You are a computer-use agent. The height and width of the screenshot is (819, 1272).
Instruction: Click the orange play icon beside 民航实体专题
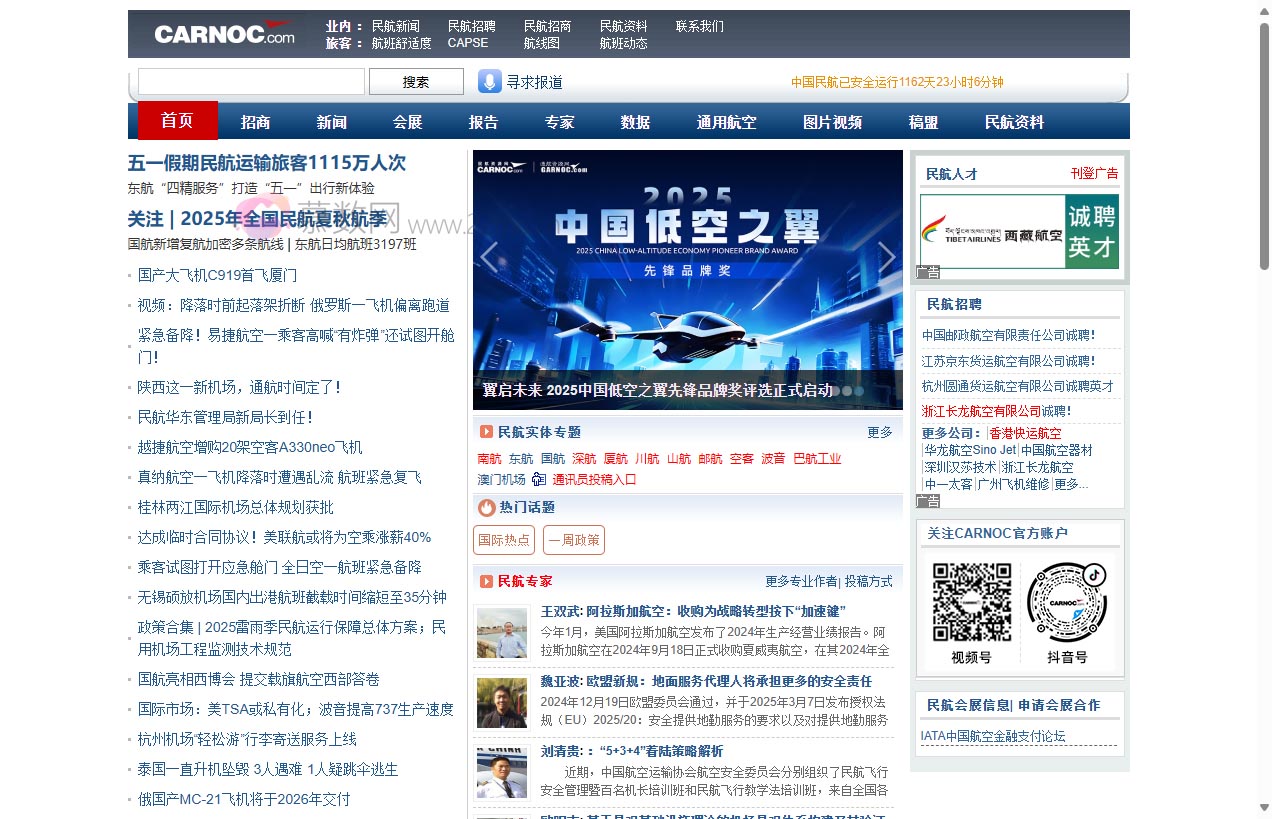click(x=485, y=432)
